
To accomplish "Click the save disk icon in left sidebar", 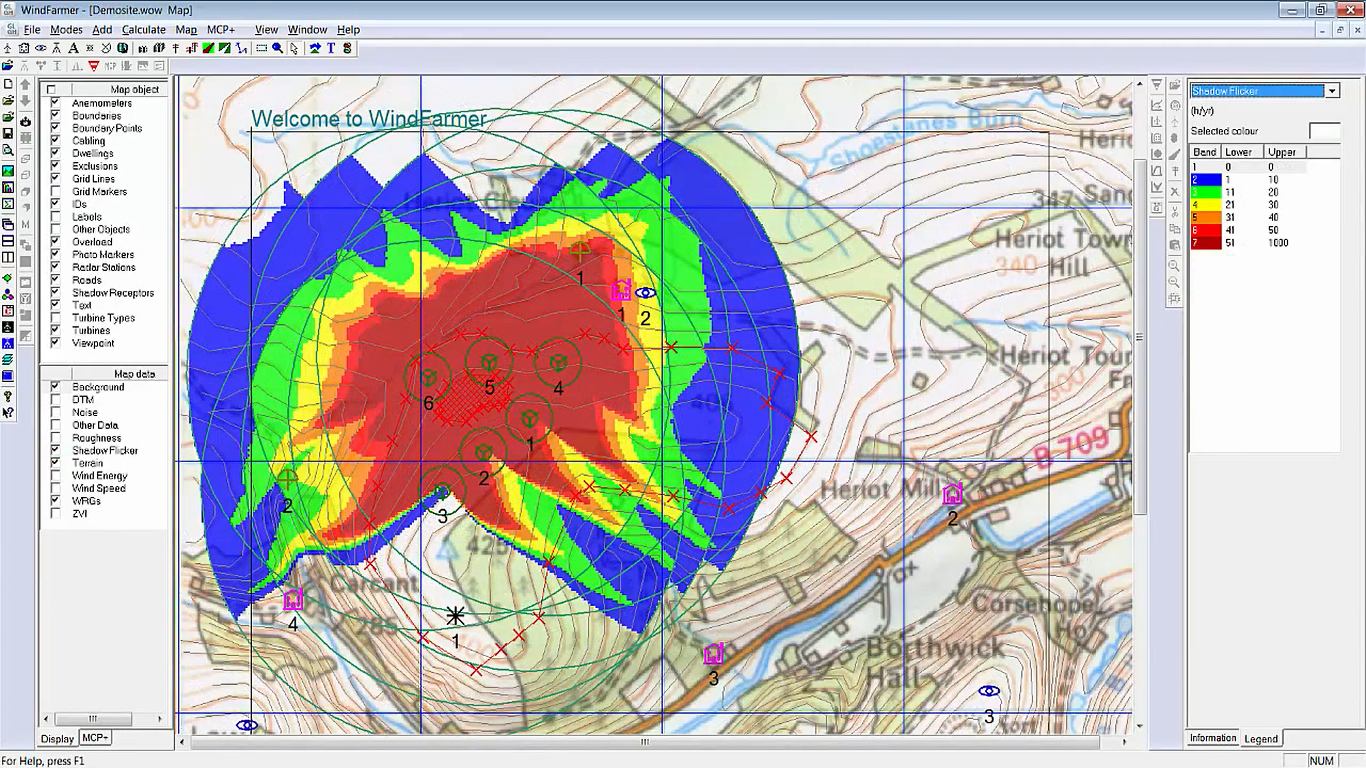I will 8,134.
